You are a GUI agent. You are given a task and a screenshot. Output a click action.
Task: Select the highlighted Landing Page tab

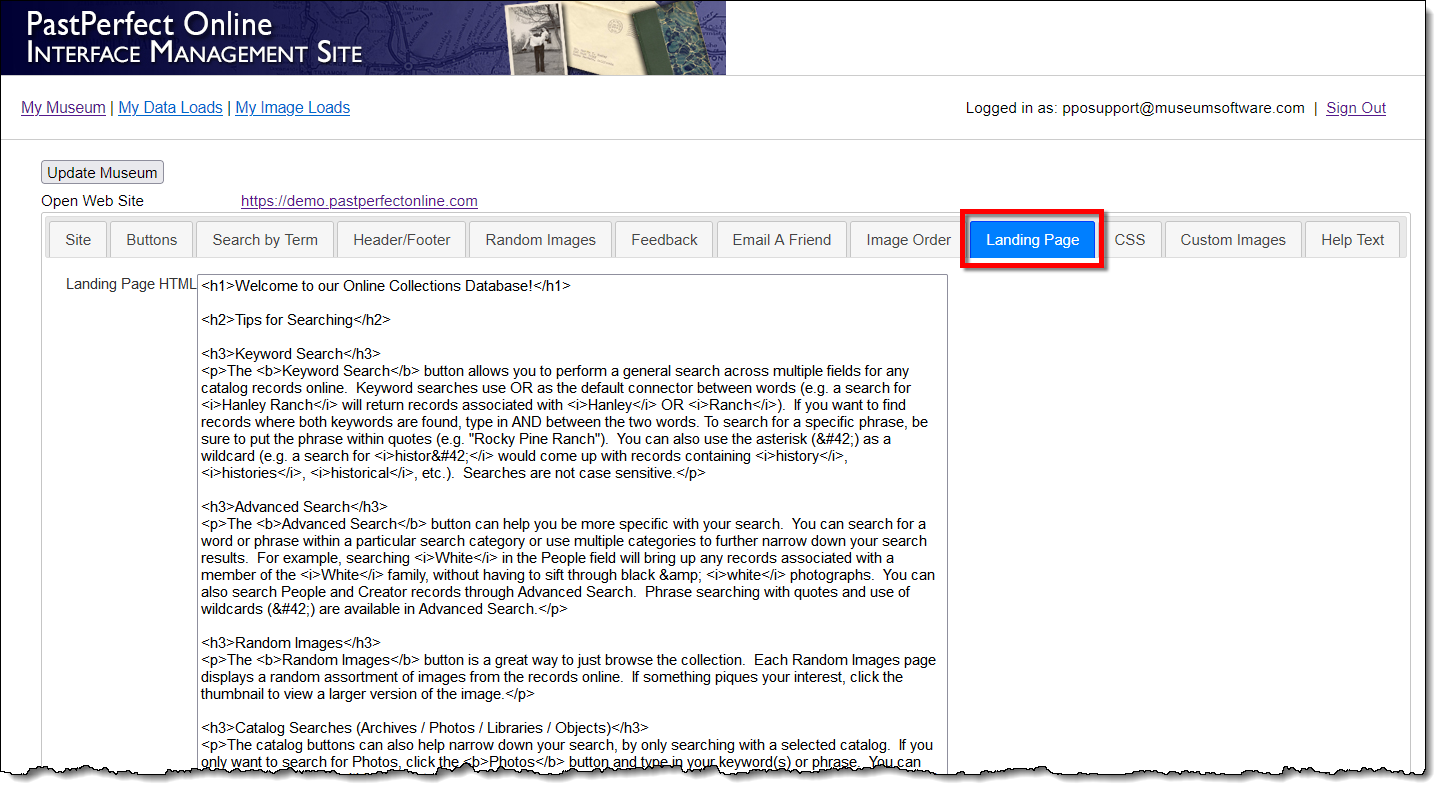pyautogui.click(x=1032, y=240)
